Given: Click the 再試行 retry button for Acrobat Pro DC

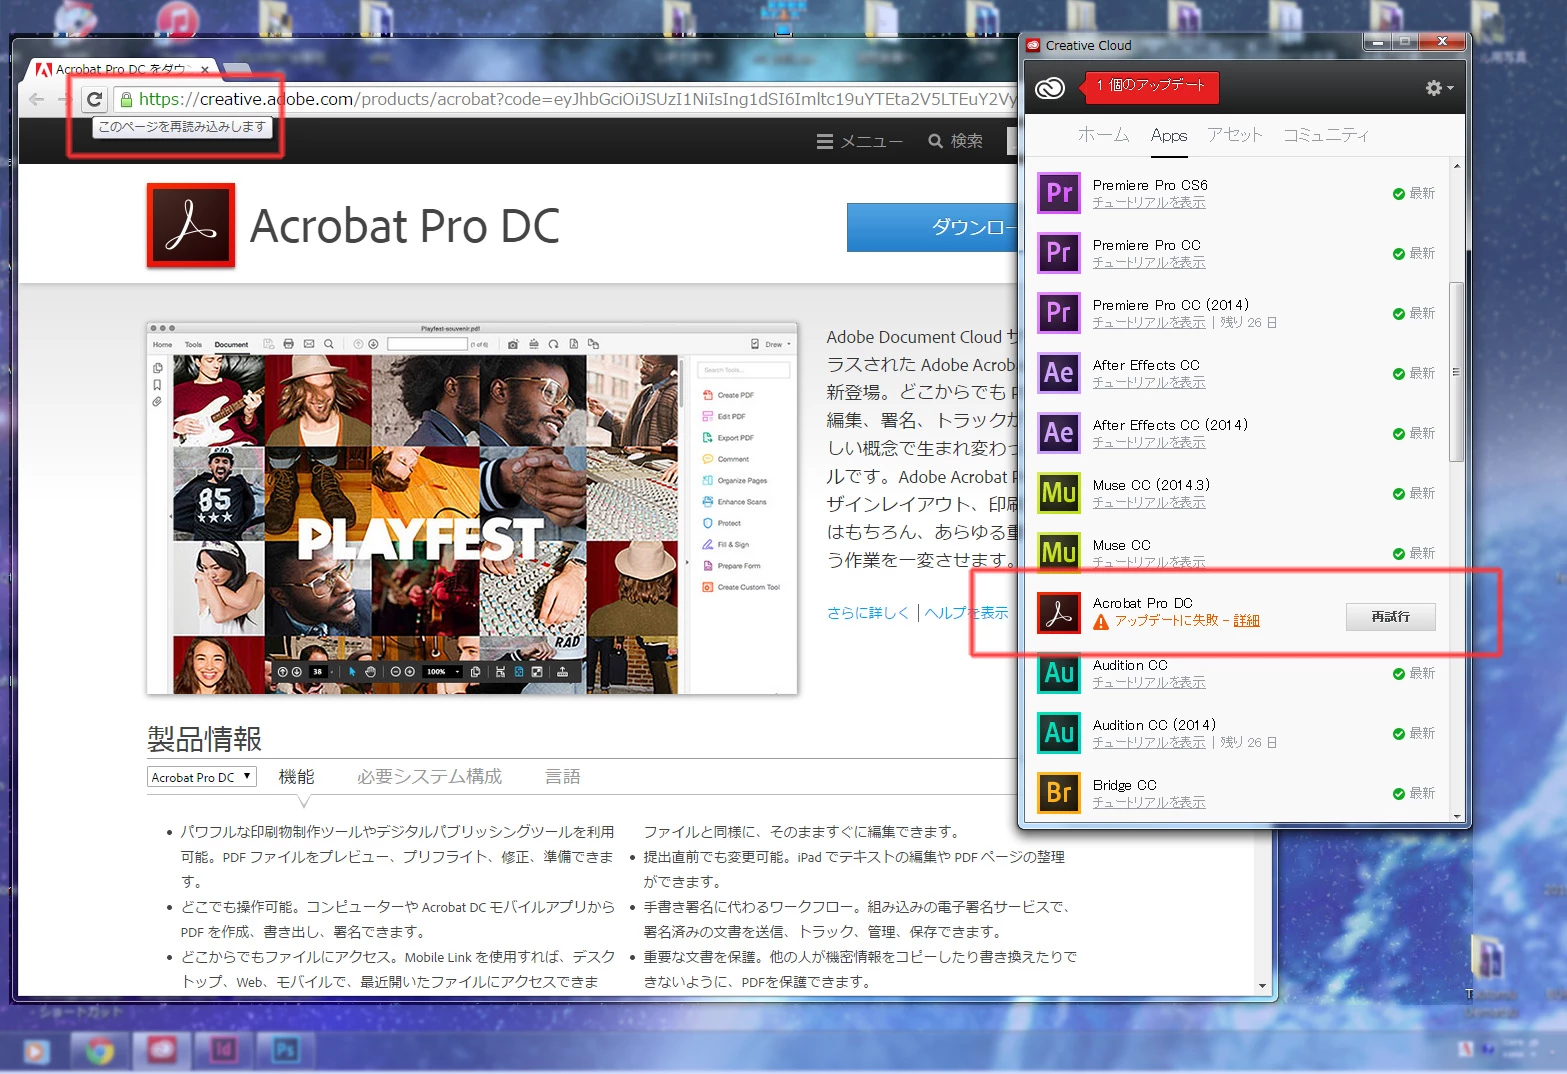Looking at the screenshot, I should tap(1391, 617).
